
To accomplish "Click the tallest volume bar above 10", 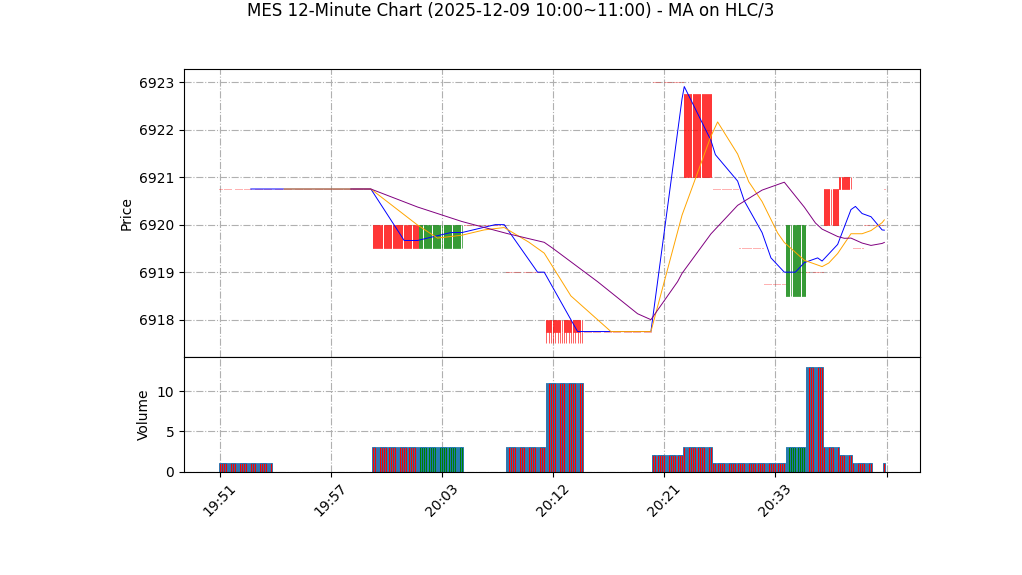I will [x=814, y=420].
